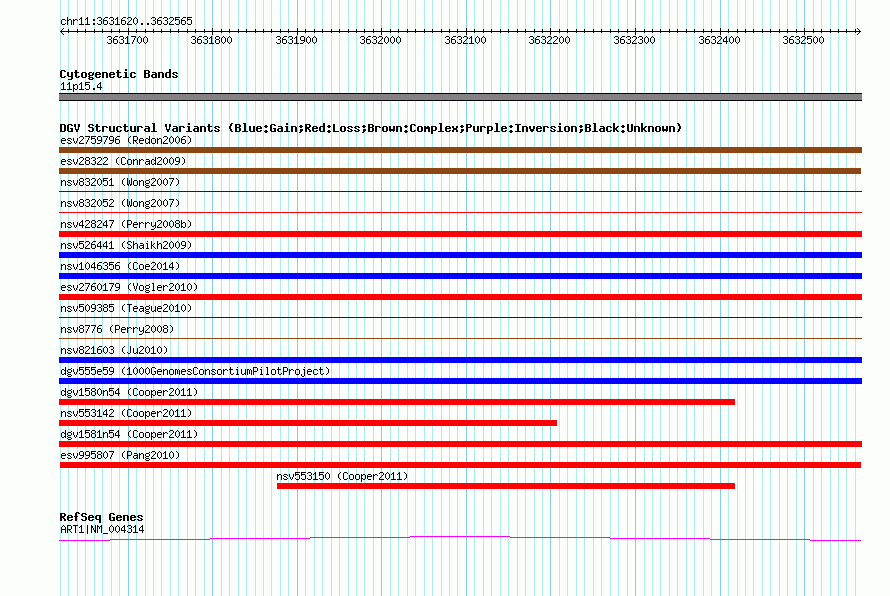The width and height of the screenshot is (890, 596).
Task: Click the brown bar under esv28322
Action: click(x=460, y=171)
